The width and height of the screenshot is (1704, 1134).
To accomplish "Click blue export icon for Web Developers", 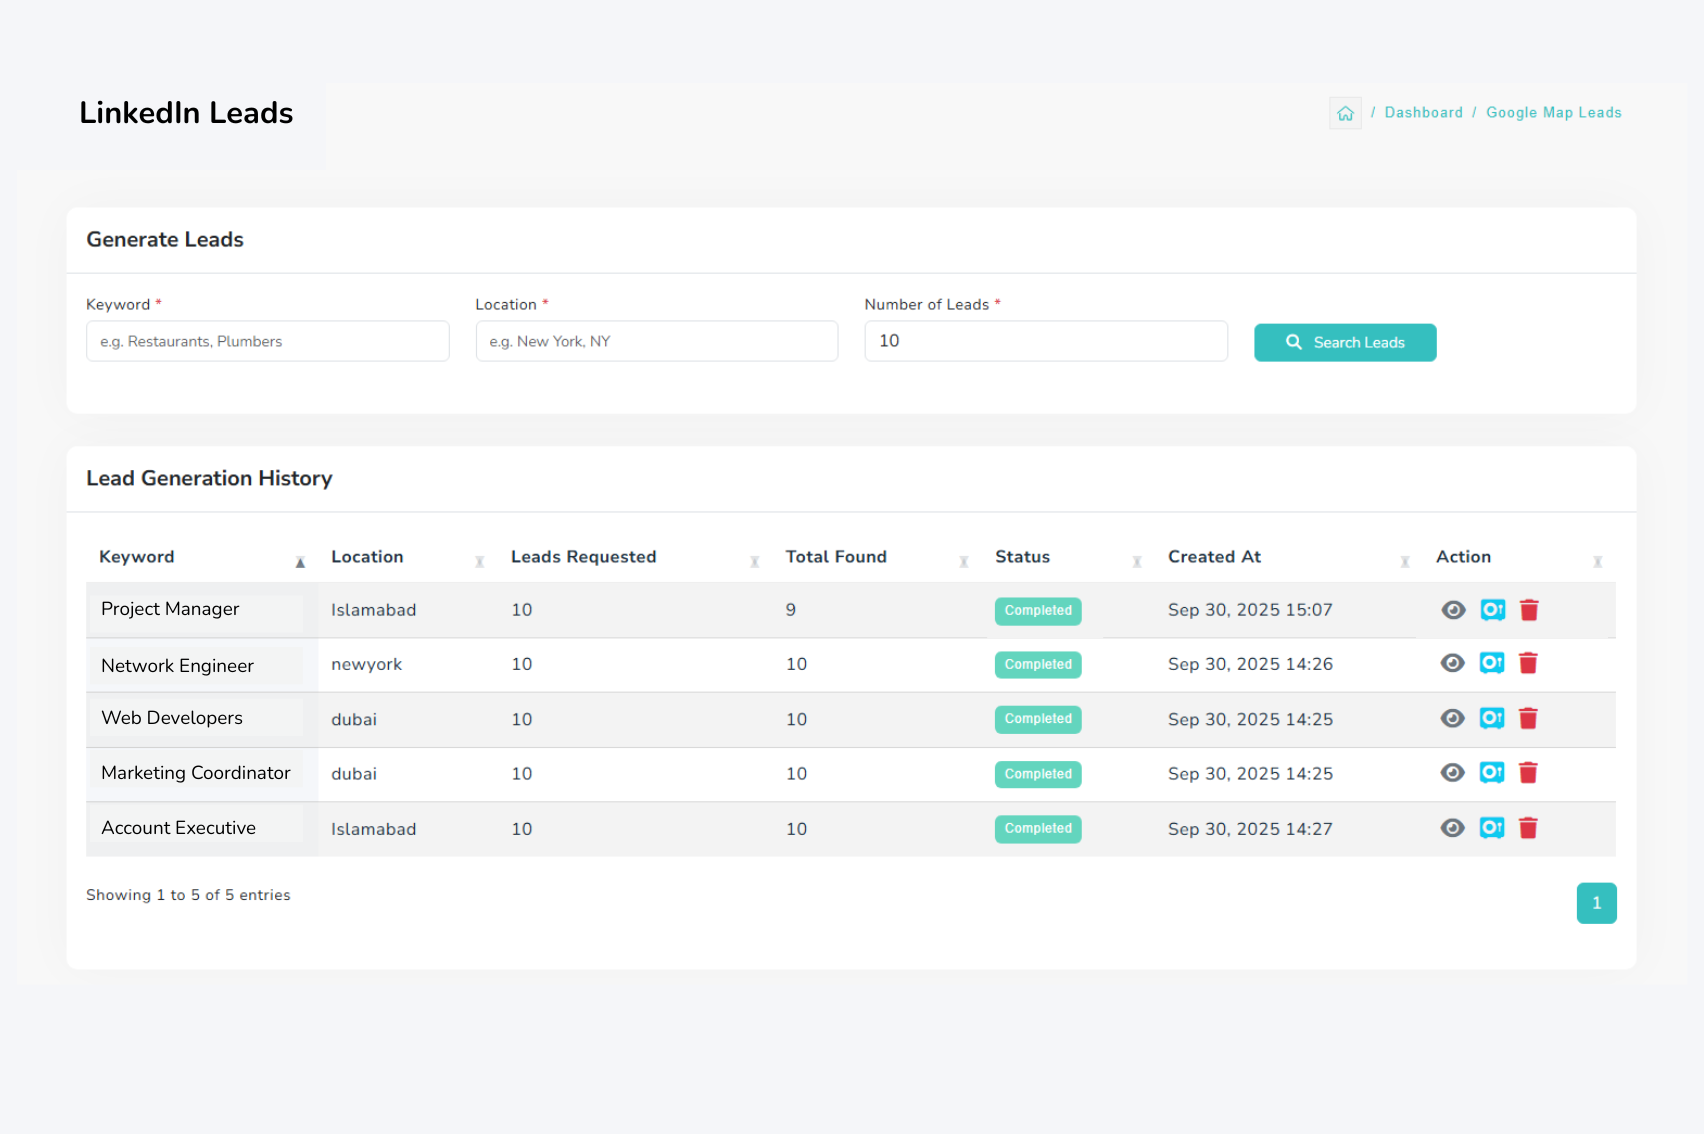I will tap(1492, 718).
